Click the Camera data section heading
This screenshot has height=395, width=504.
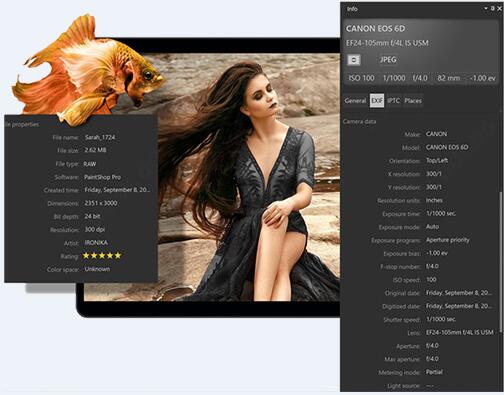click(x=359, y=122)
